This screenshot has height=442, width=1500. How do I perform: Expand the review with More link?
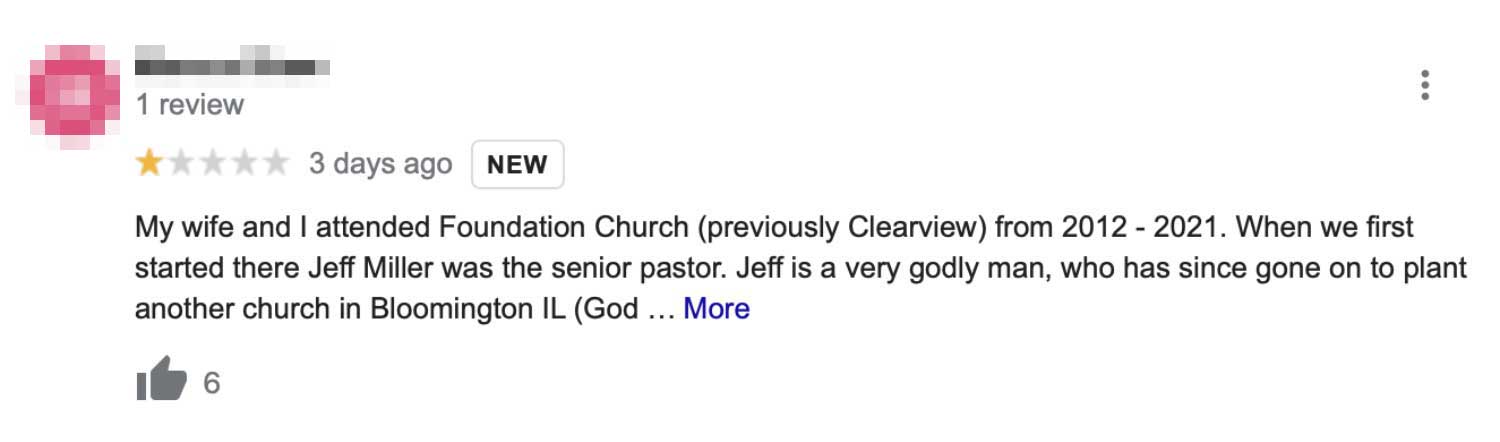pos(716,309)
